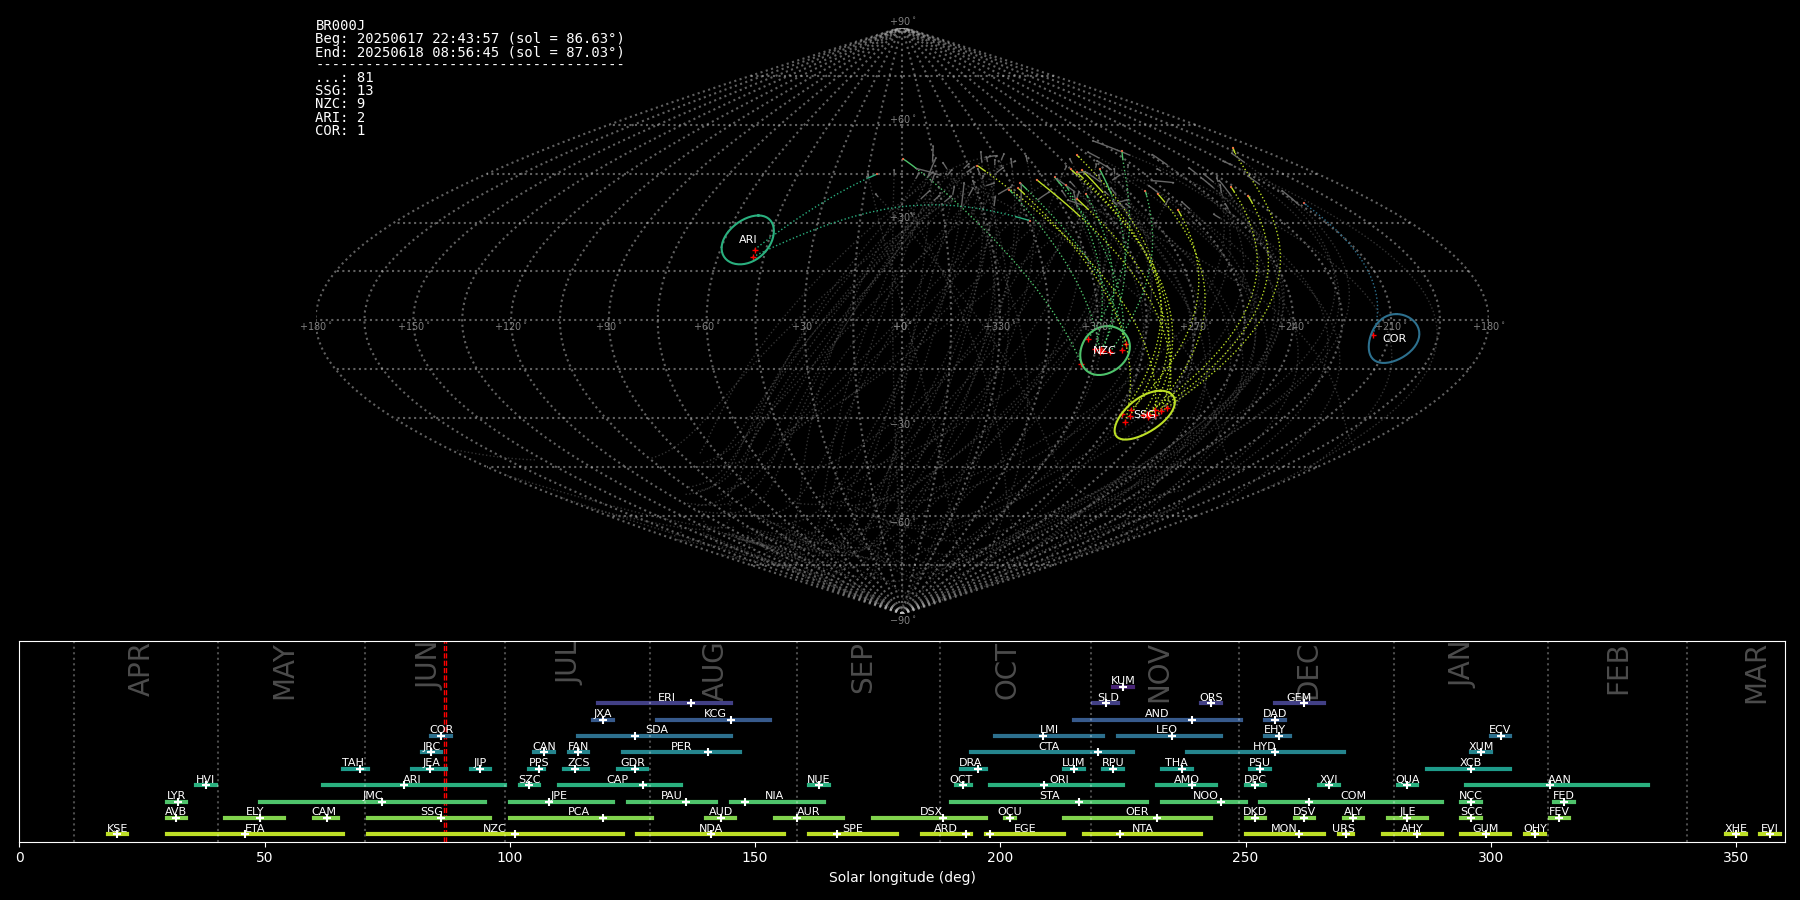Click the sporadic count '...: 81'
This screenshot has width=1800, height=900.
click(x=344, y=78)
